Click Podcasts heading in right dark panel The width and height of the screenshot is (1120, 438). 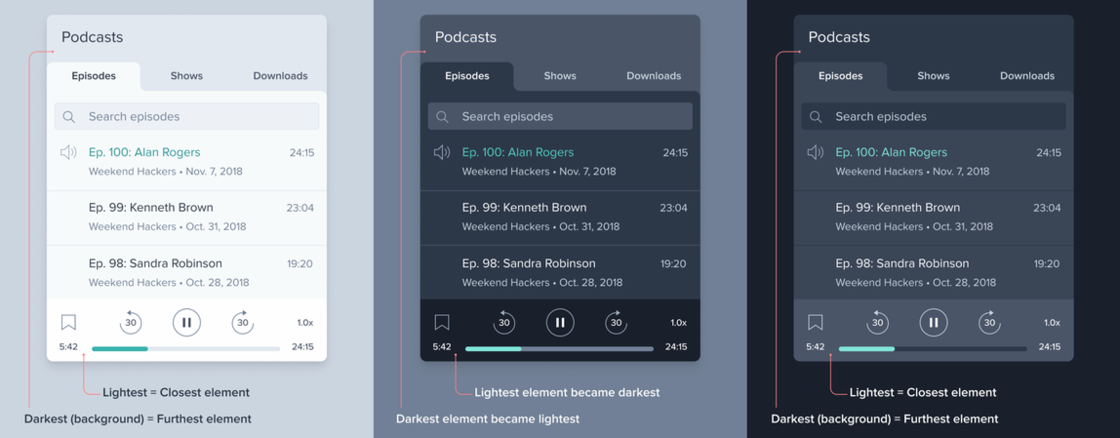(x=839, y=37)
